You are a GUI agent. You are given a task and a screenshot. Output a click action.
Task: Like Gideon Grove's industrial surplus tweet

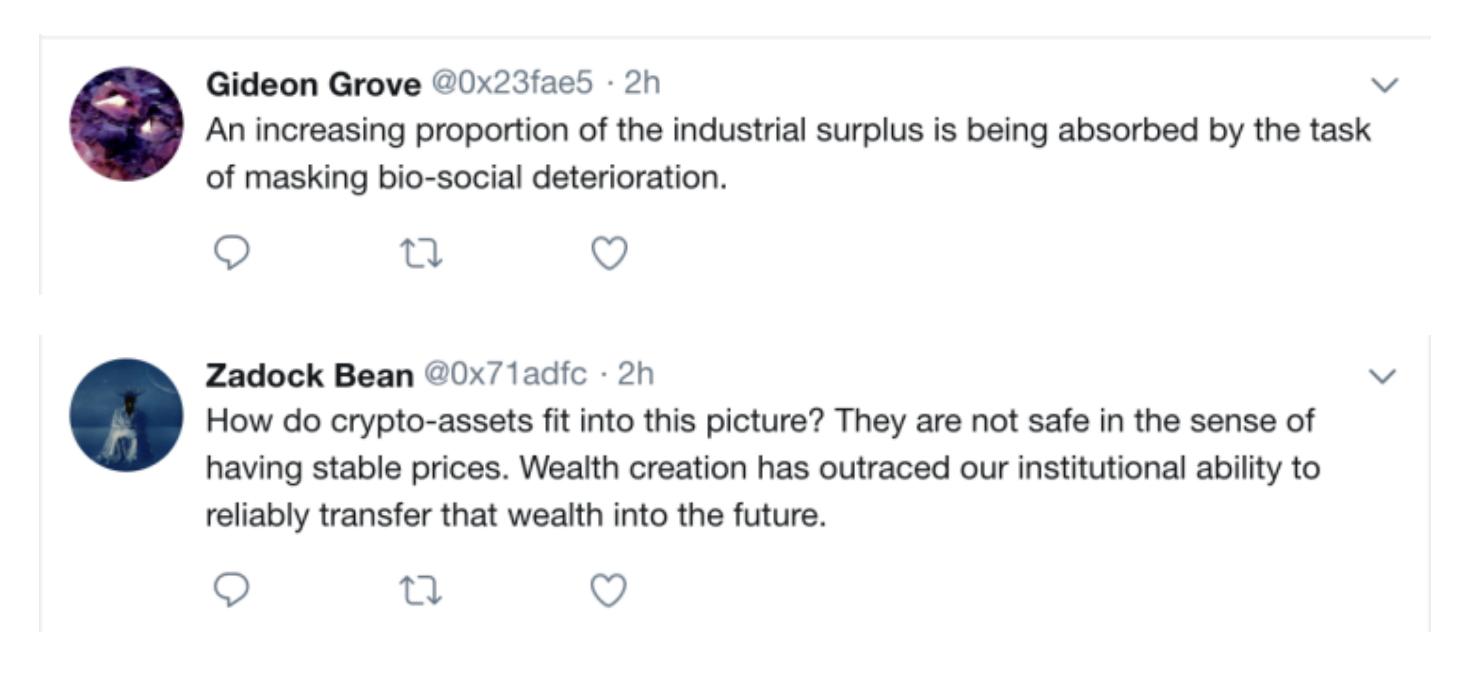pos(609,253)
